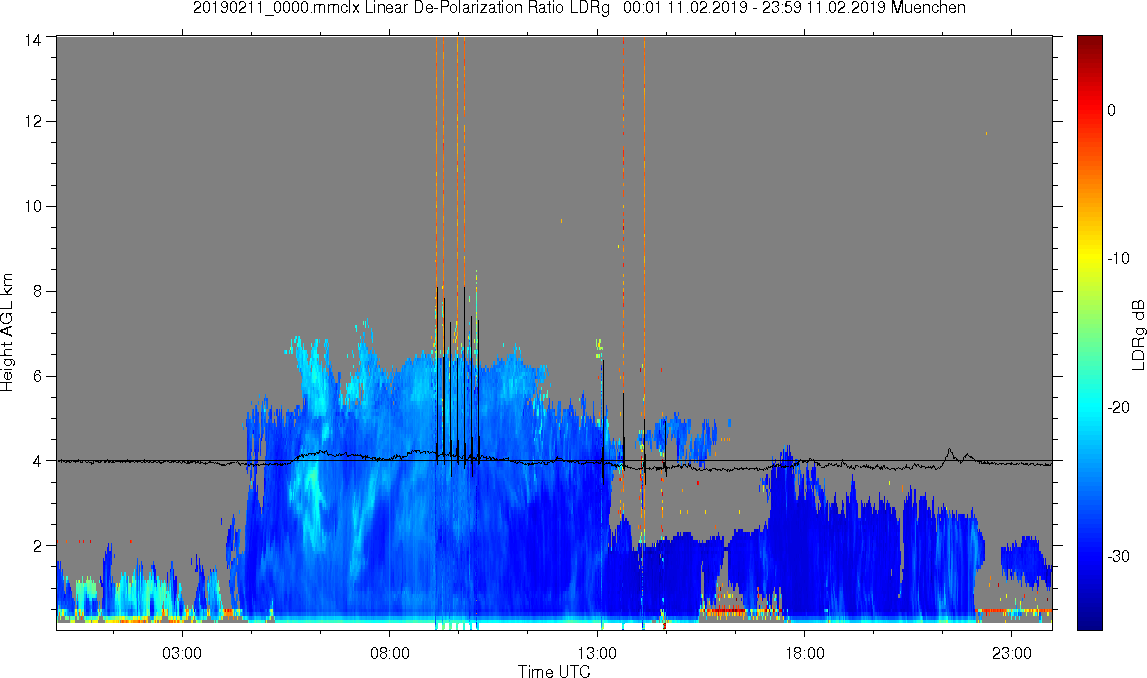Click the -20 value on colorbar scale
This screenshot has height=678, width=1147.
click(1118, 407)
